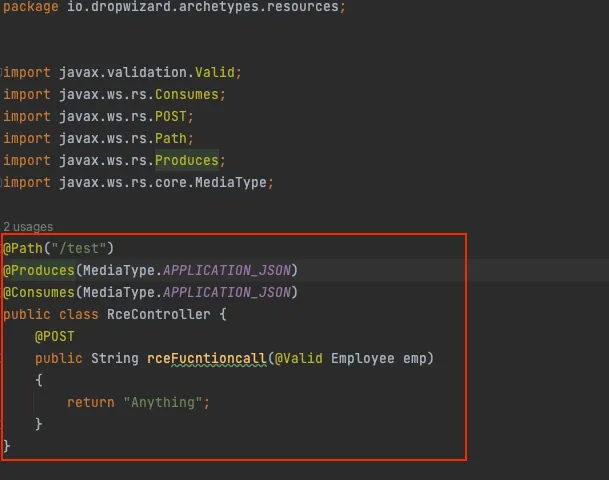Click the "public" keyword before class
This screenshot has height=480, width=609.
[x=27, y=315]
